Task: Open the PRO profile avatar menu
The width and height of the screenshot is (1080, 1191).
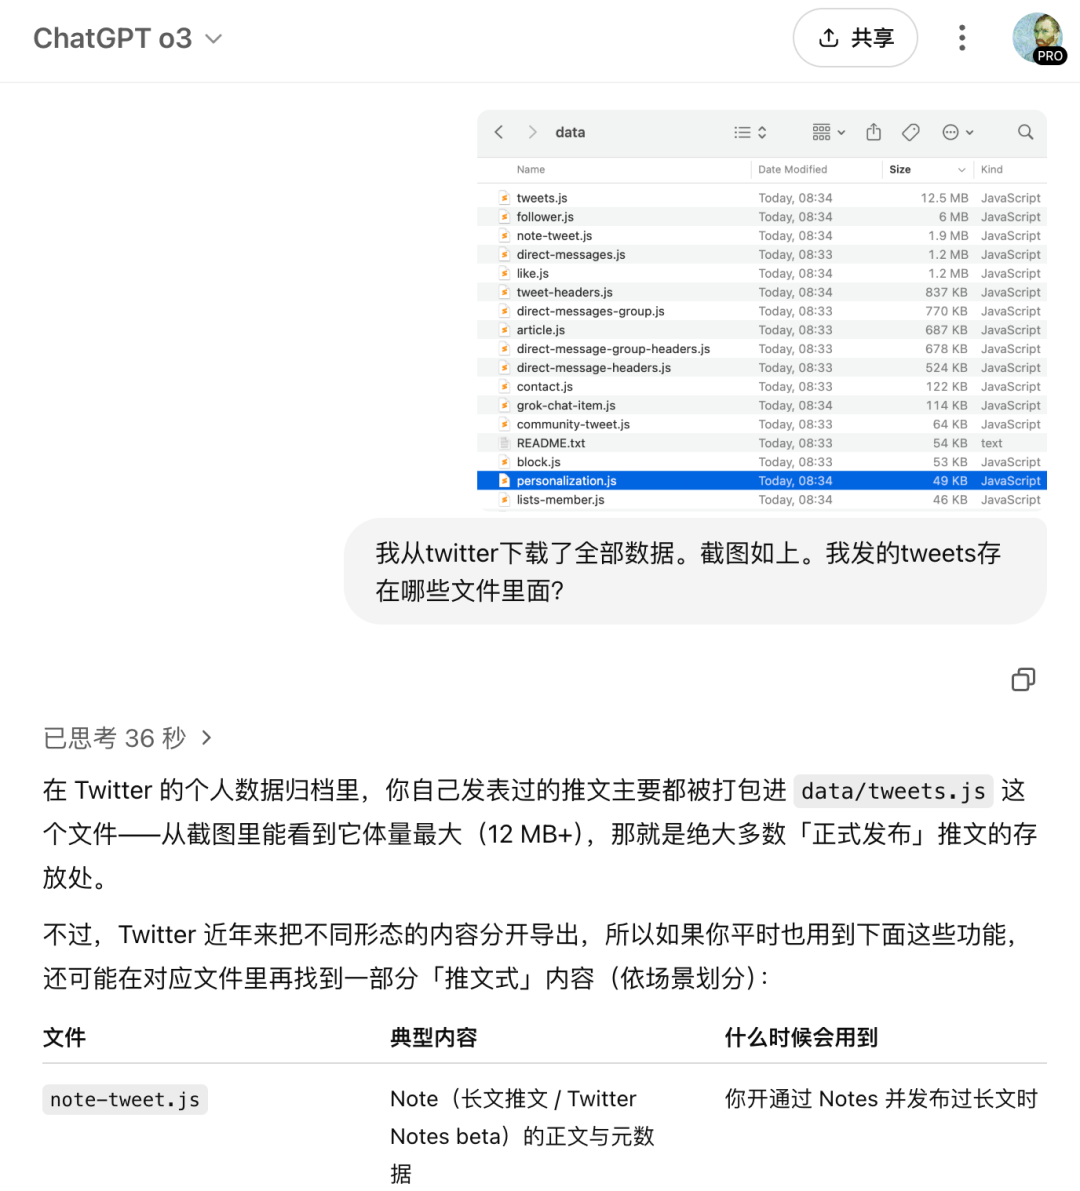Action: coord(1038,38)
